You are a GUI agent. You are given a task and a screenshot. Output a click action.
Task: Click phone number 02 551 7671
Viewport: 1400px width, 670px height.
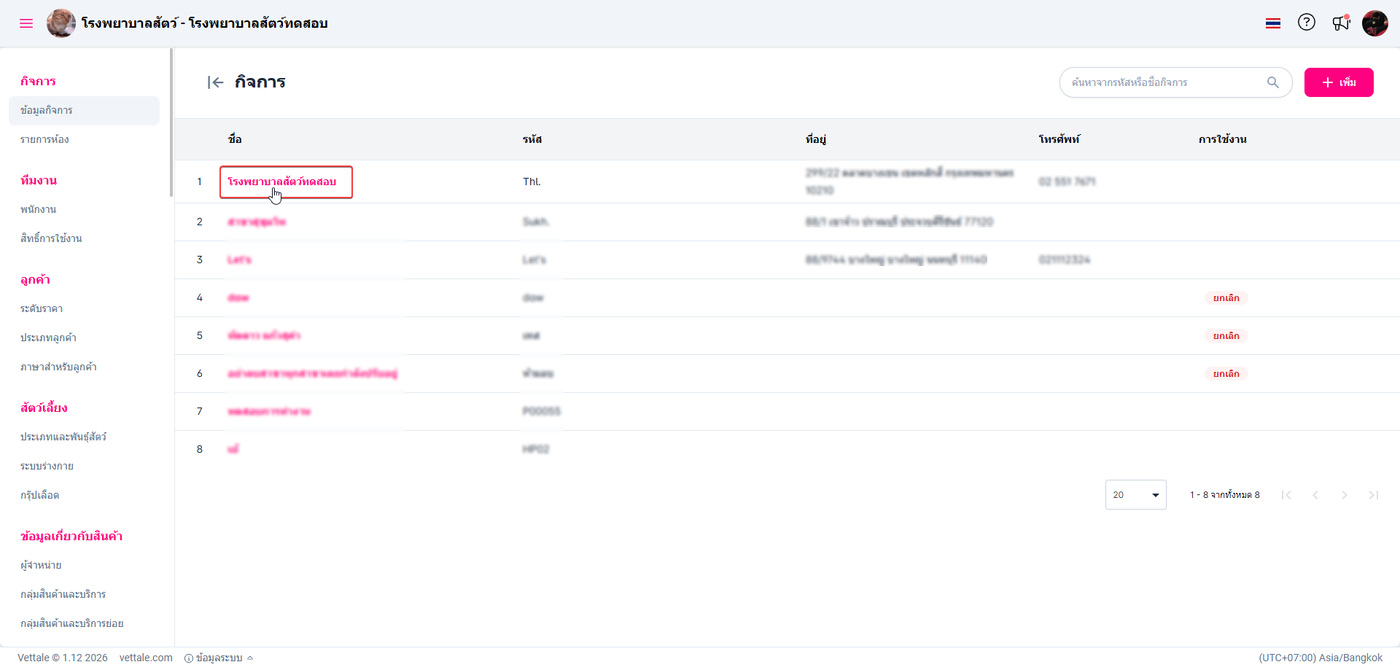coord(1067,182)
